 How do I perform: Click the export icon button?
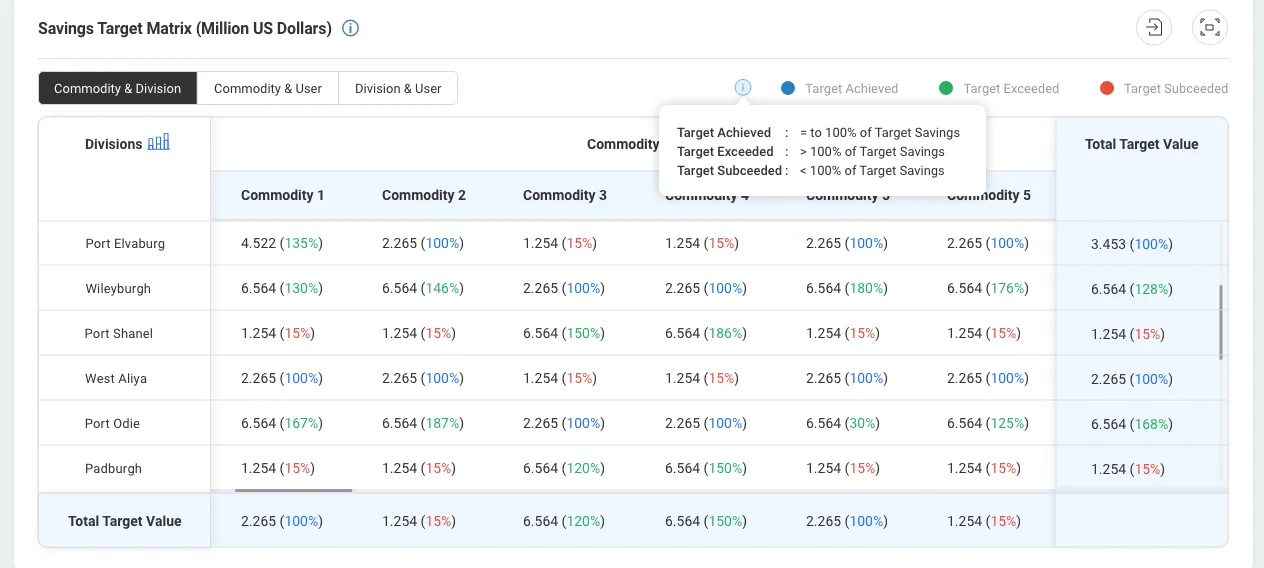click(x=1154, y=27)
